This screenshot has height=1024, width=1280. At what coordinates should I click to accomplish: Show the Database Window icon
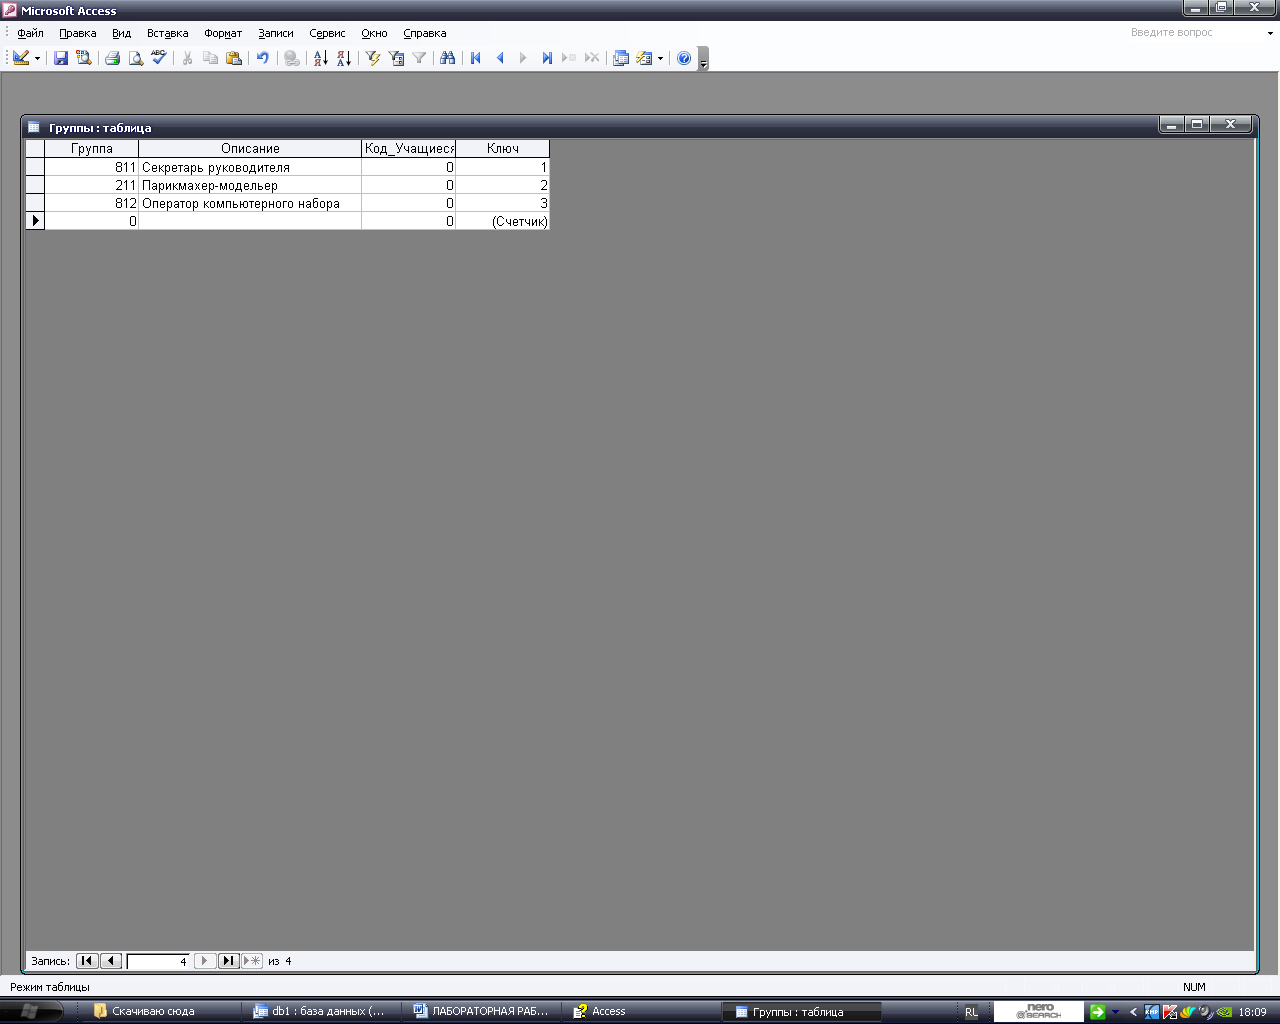(621, 58)
